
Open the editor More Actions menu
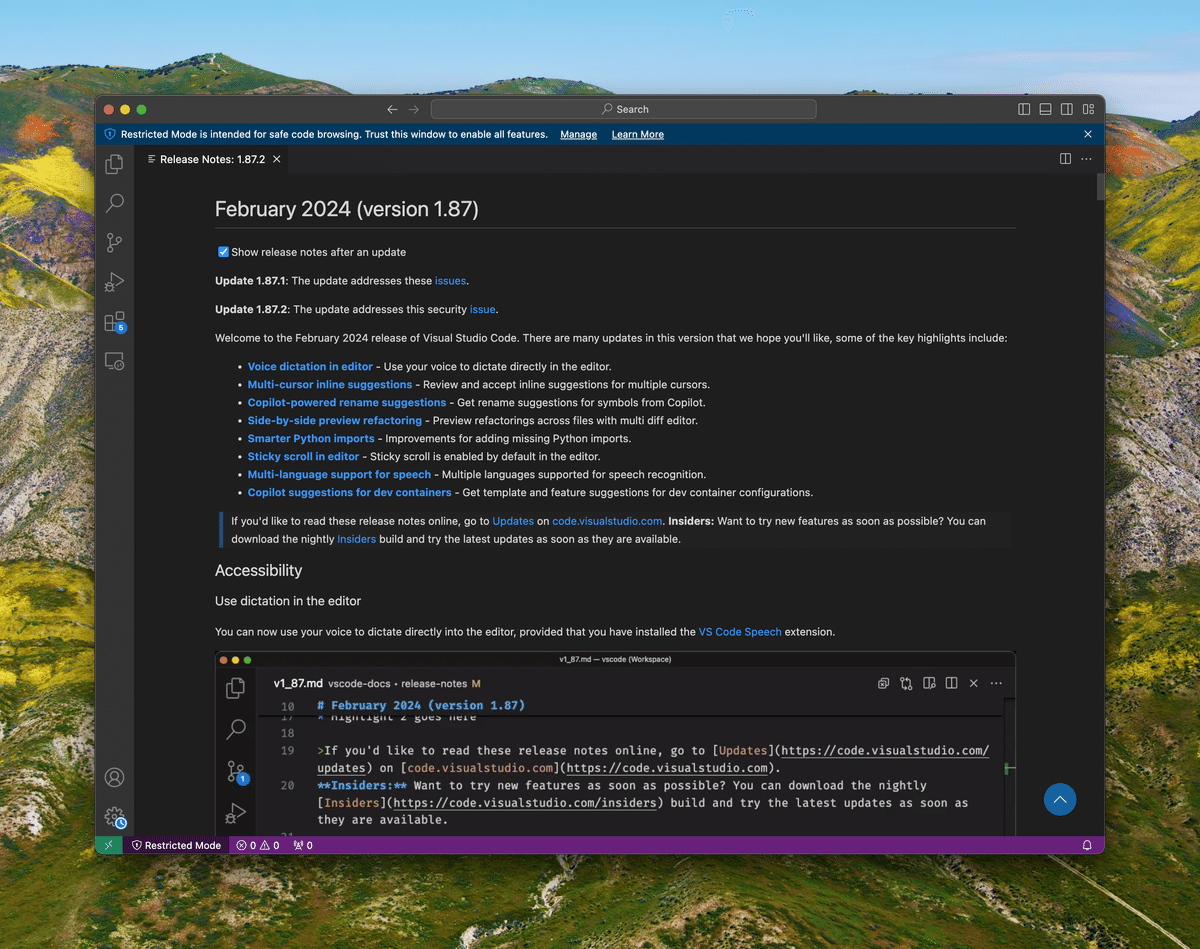click(1086, 159)
